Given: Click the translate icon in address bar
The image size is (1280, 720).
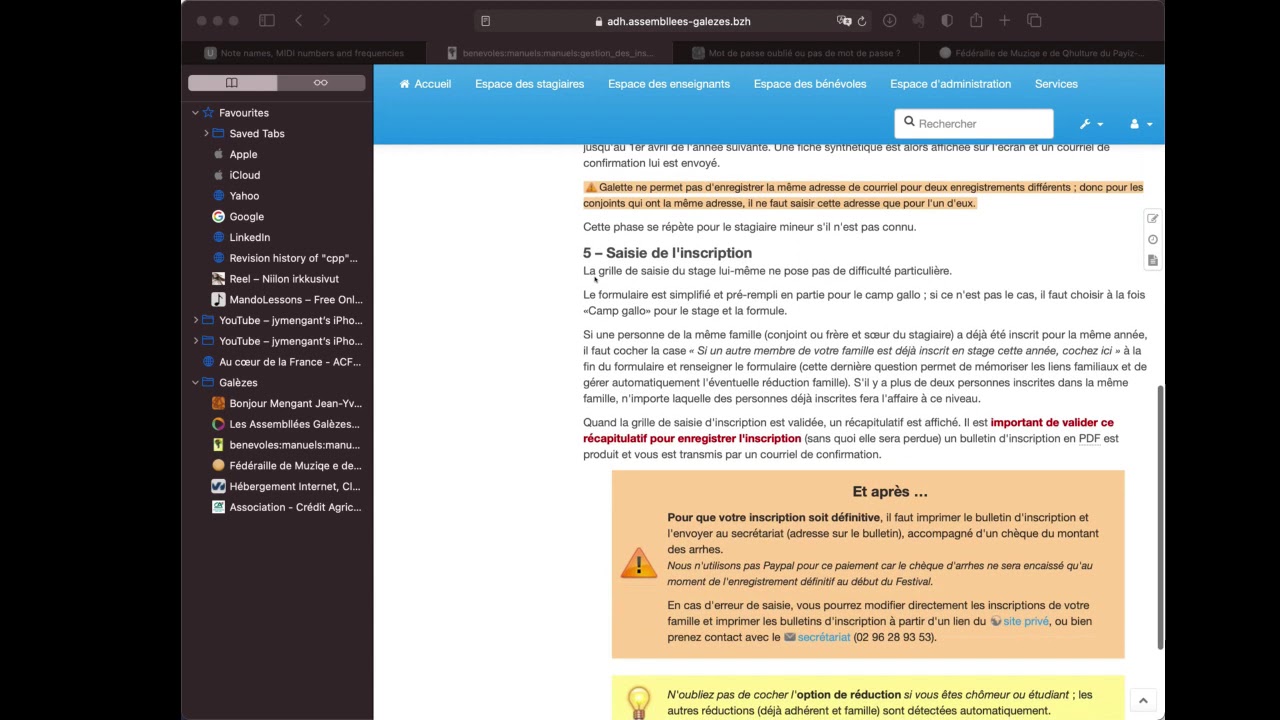Looking at the screenshot, I should click(x=844, y=21).
